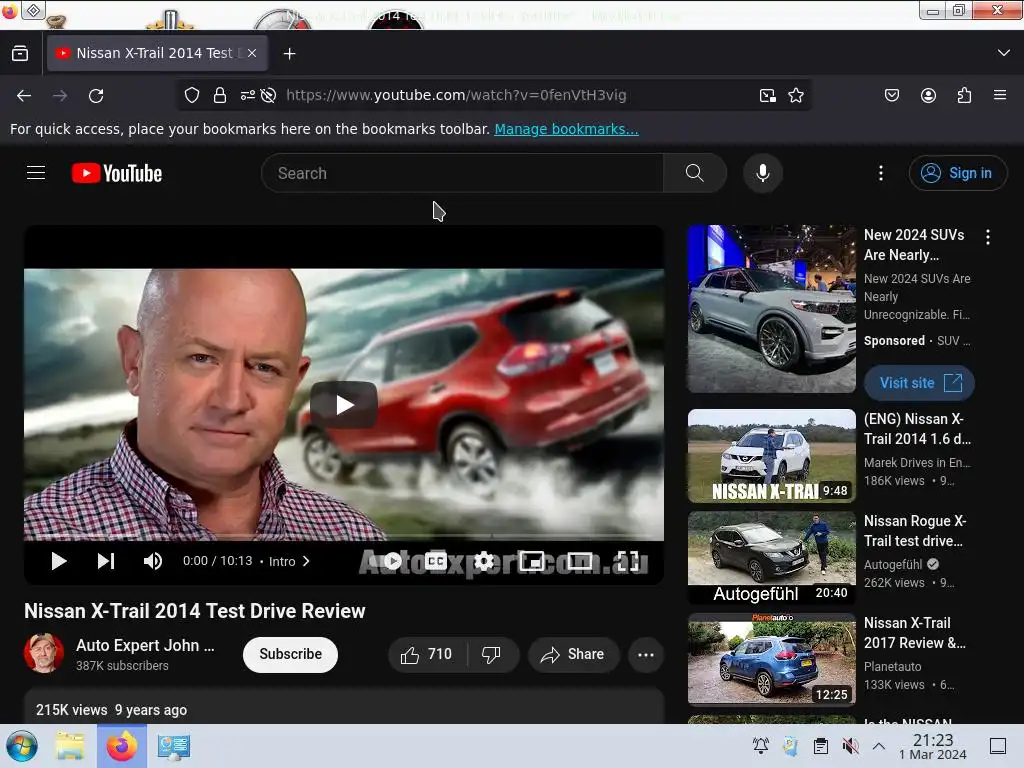
Task: Open Nissan X-Trail 2017 Review thumbnail
Action: pos(772,658)
